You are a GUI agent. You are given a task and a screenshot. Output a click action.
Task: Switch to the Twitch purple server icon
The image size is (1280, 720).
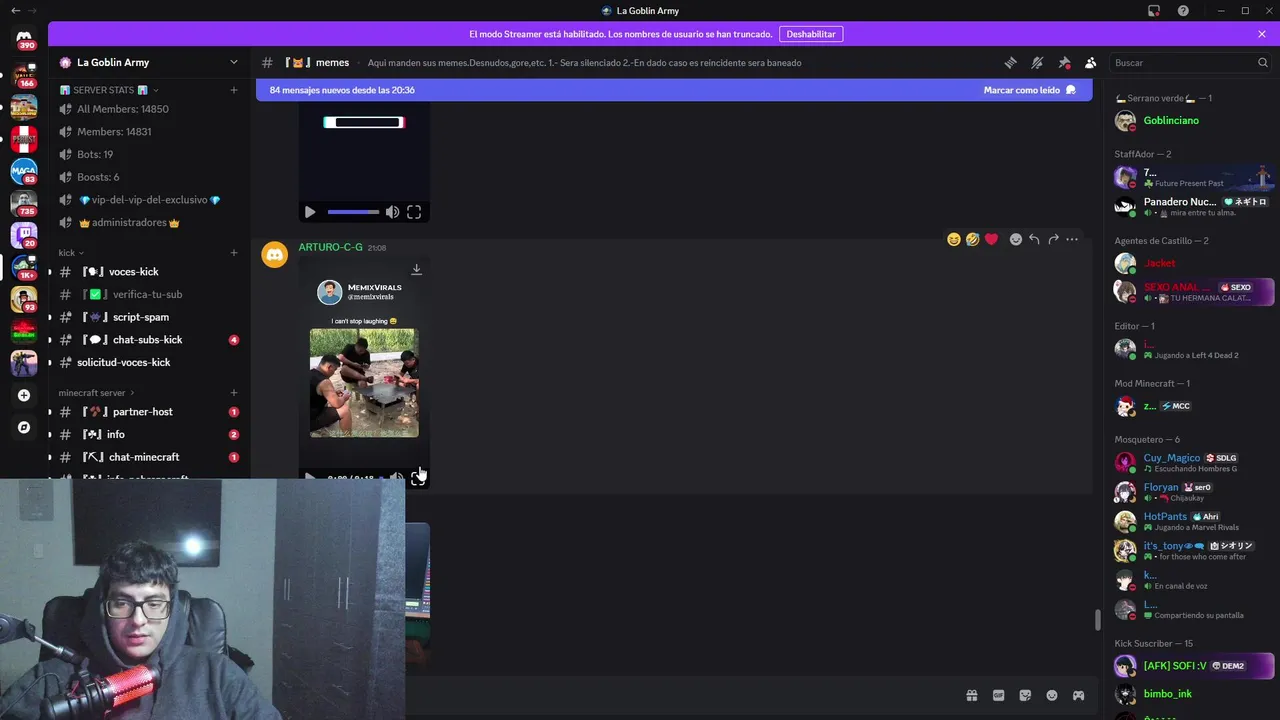click(24, 236)
